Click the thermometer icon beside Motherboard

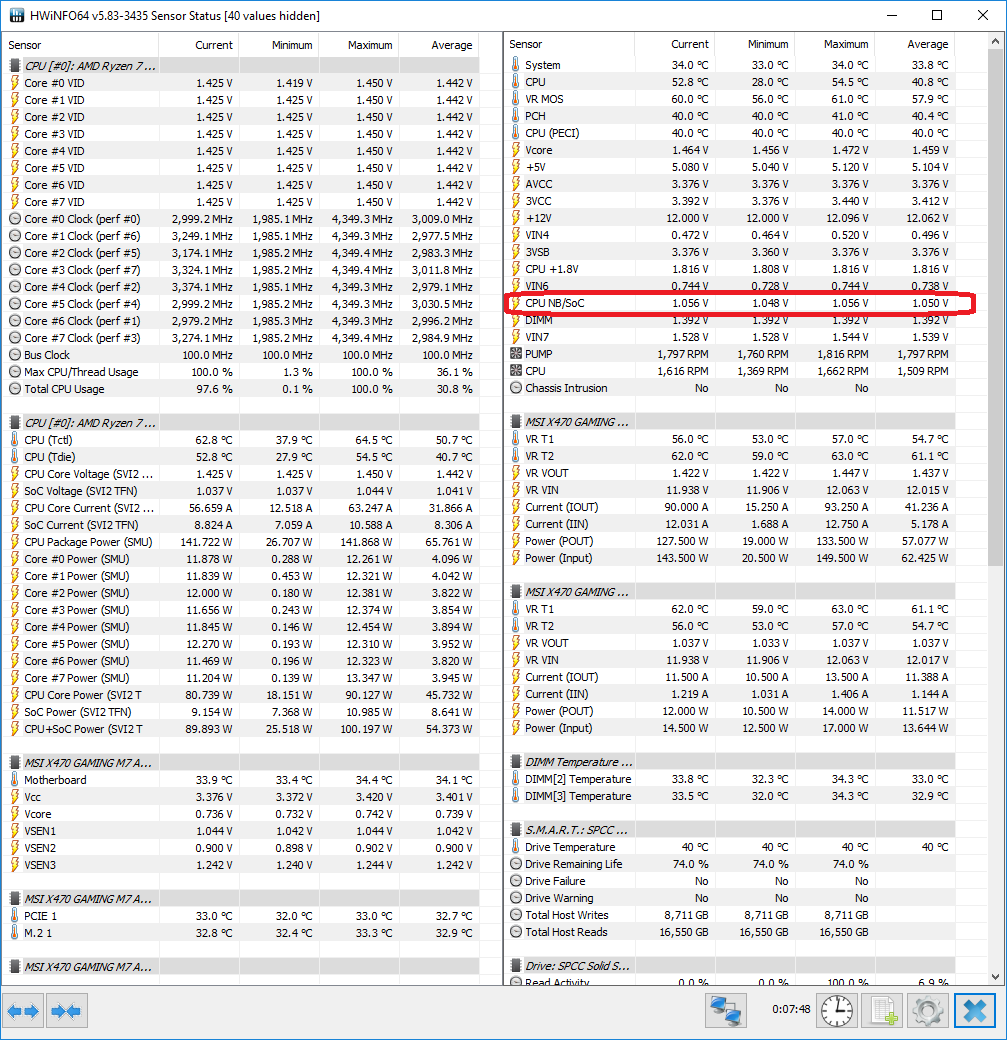click(15, 780)
